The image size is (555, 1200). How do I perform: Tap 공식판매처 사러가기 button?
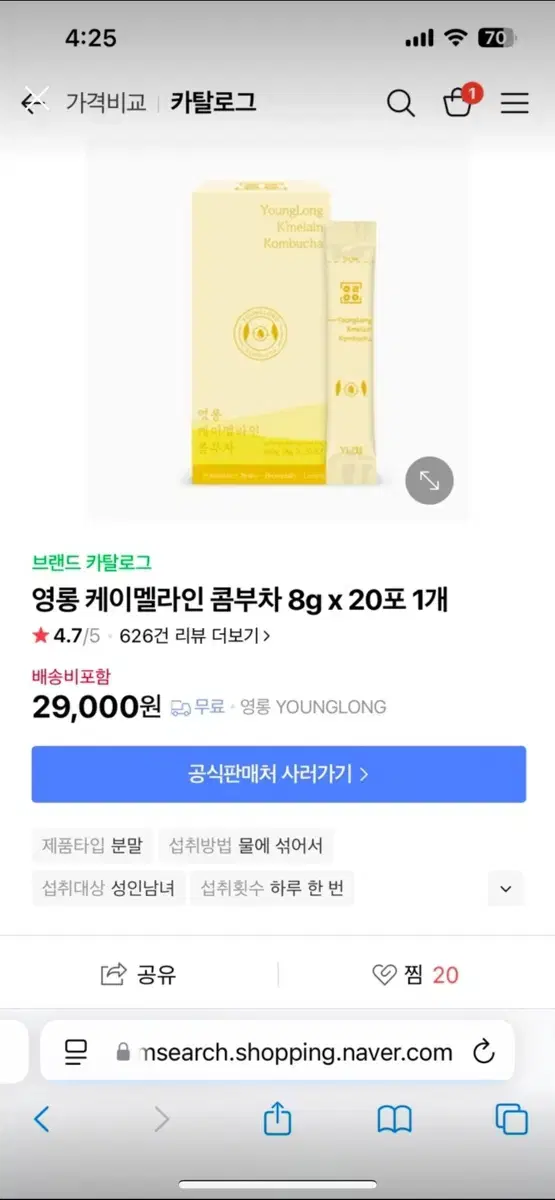pyautogui.click(x=278, y=774)
